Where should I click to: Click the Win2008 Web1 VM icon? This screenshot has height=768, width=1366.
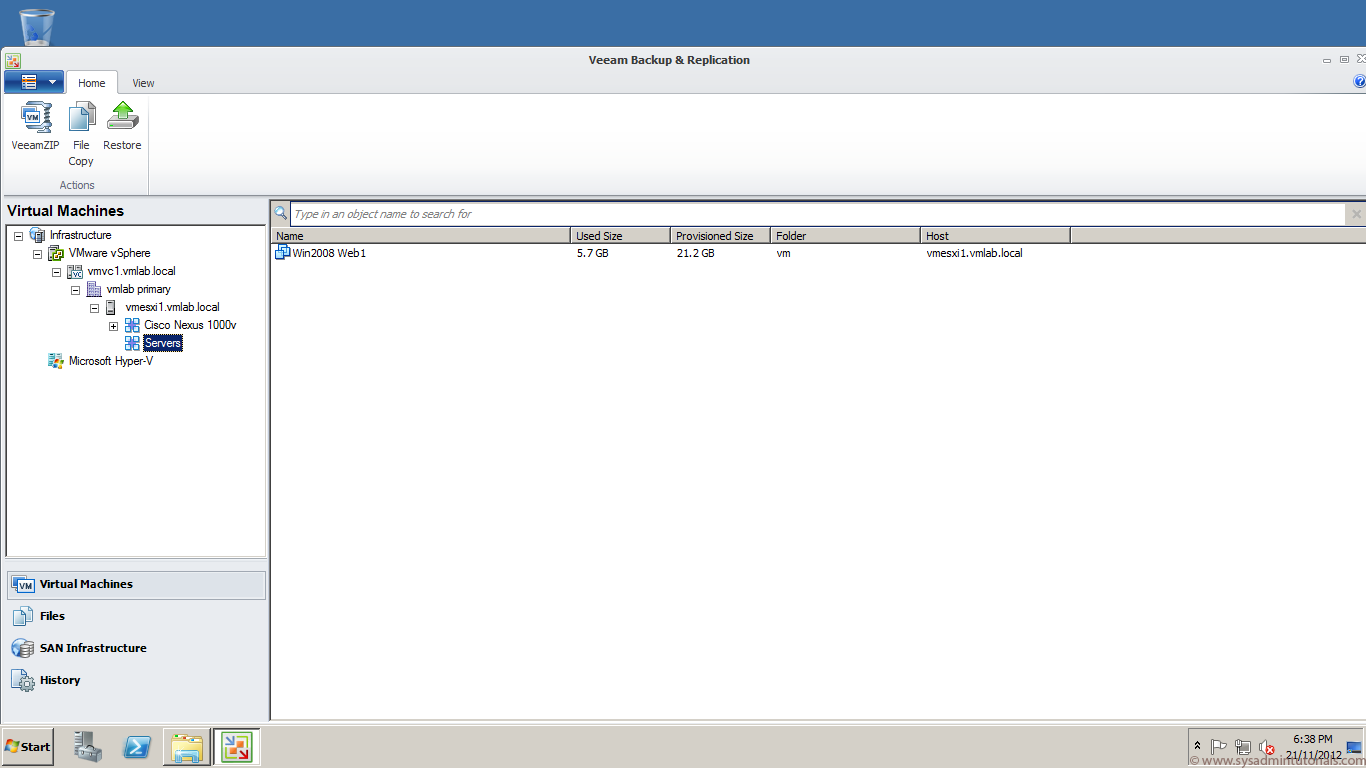[x=282, y=253]
